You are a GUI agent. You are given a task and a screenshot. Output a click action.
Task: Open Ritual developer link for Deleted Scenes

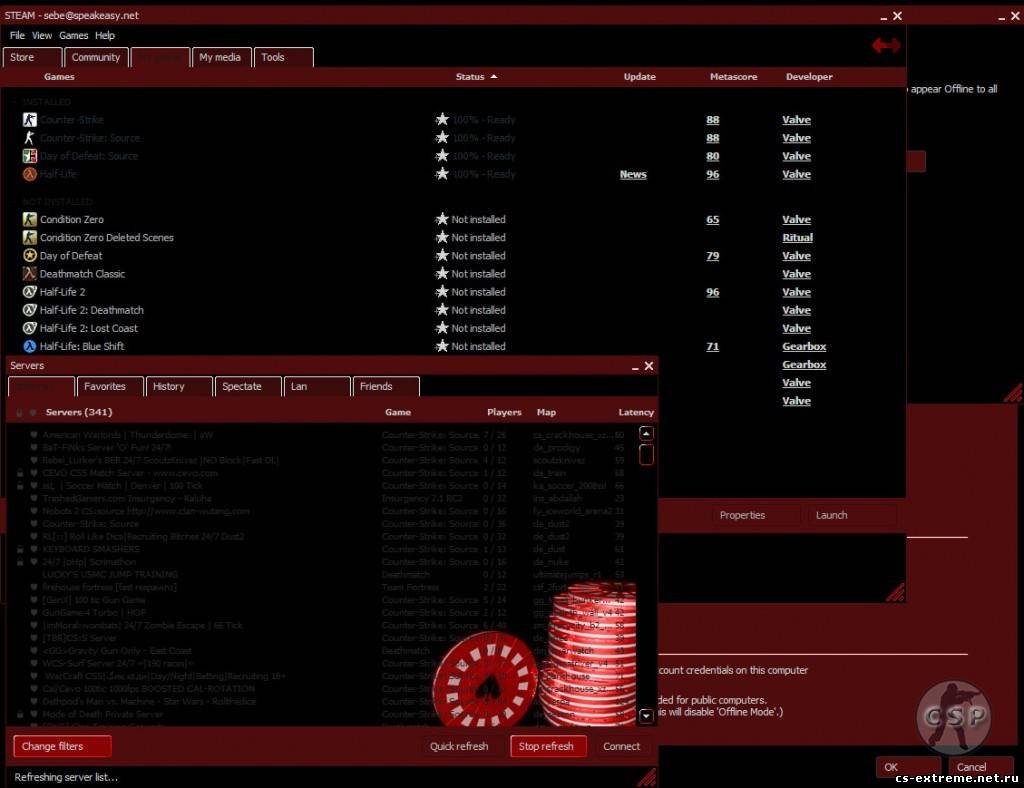tap(797, 238)
